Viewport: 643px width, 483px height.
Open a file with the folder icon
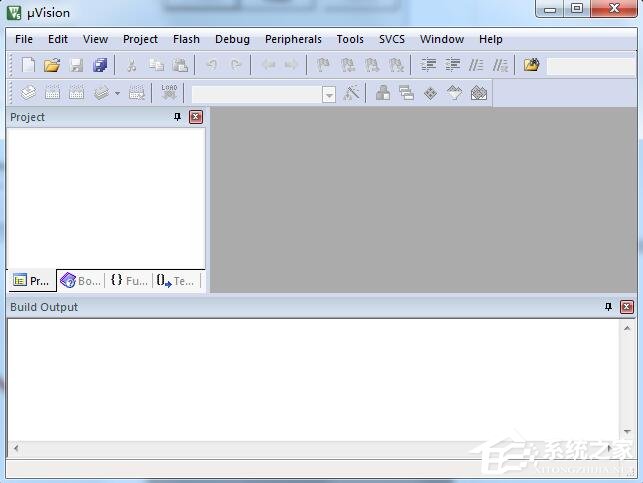tap(52, 65)
